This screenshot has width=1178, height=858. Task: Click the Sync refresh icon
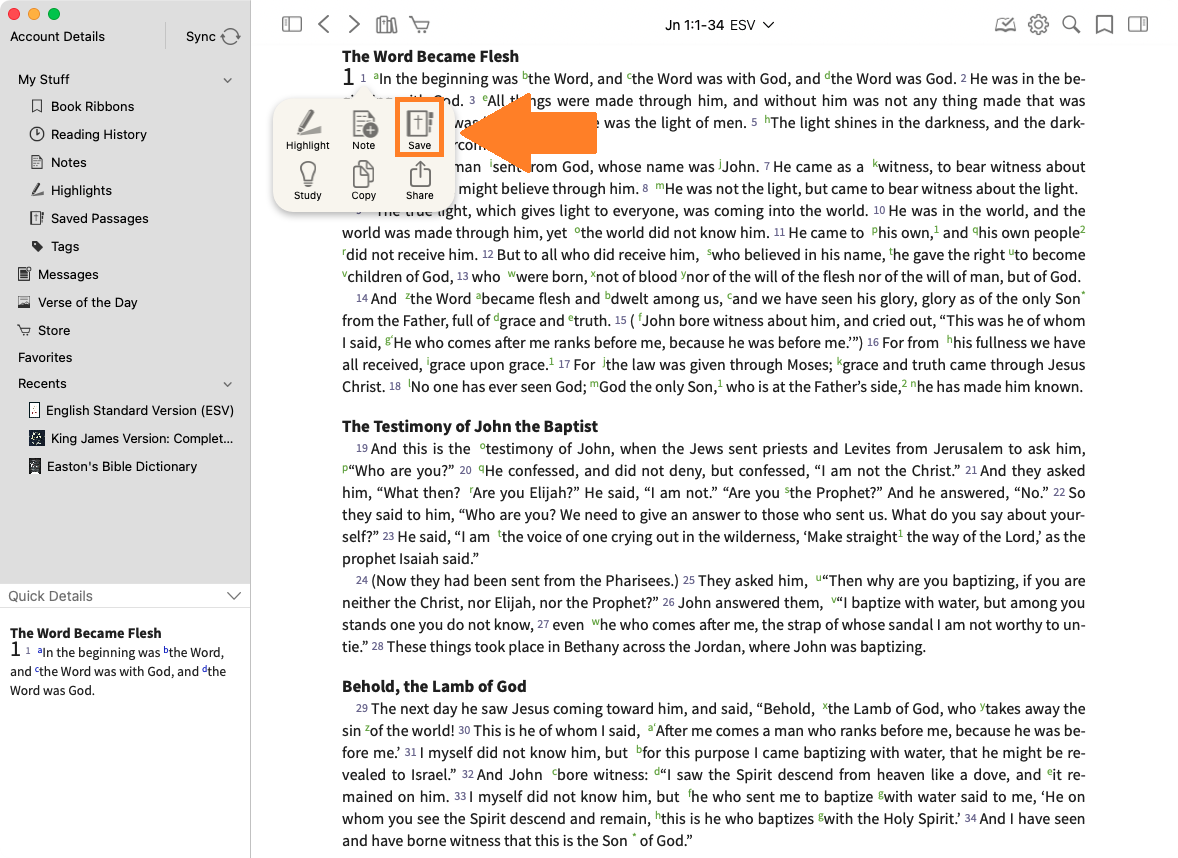point(231,37)
